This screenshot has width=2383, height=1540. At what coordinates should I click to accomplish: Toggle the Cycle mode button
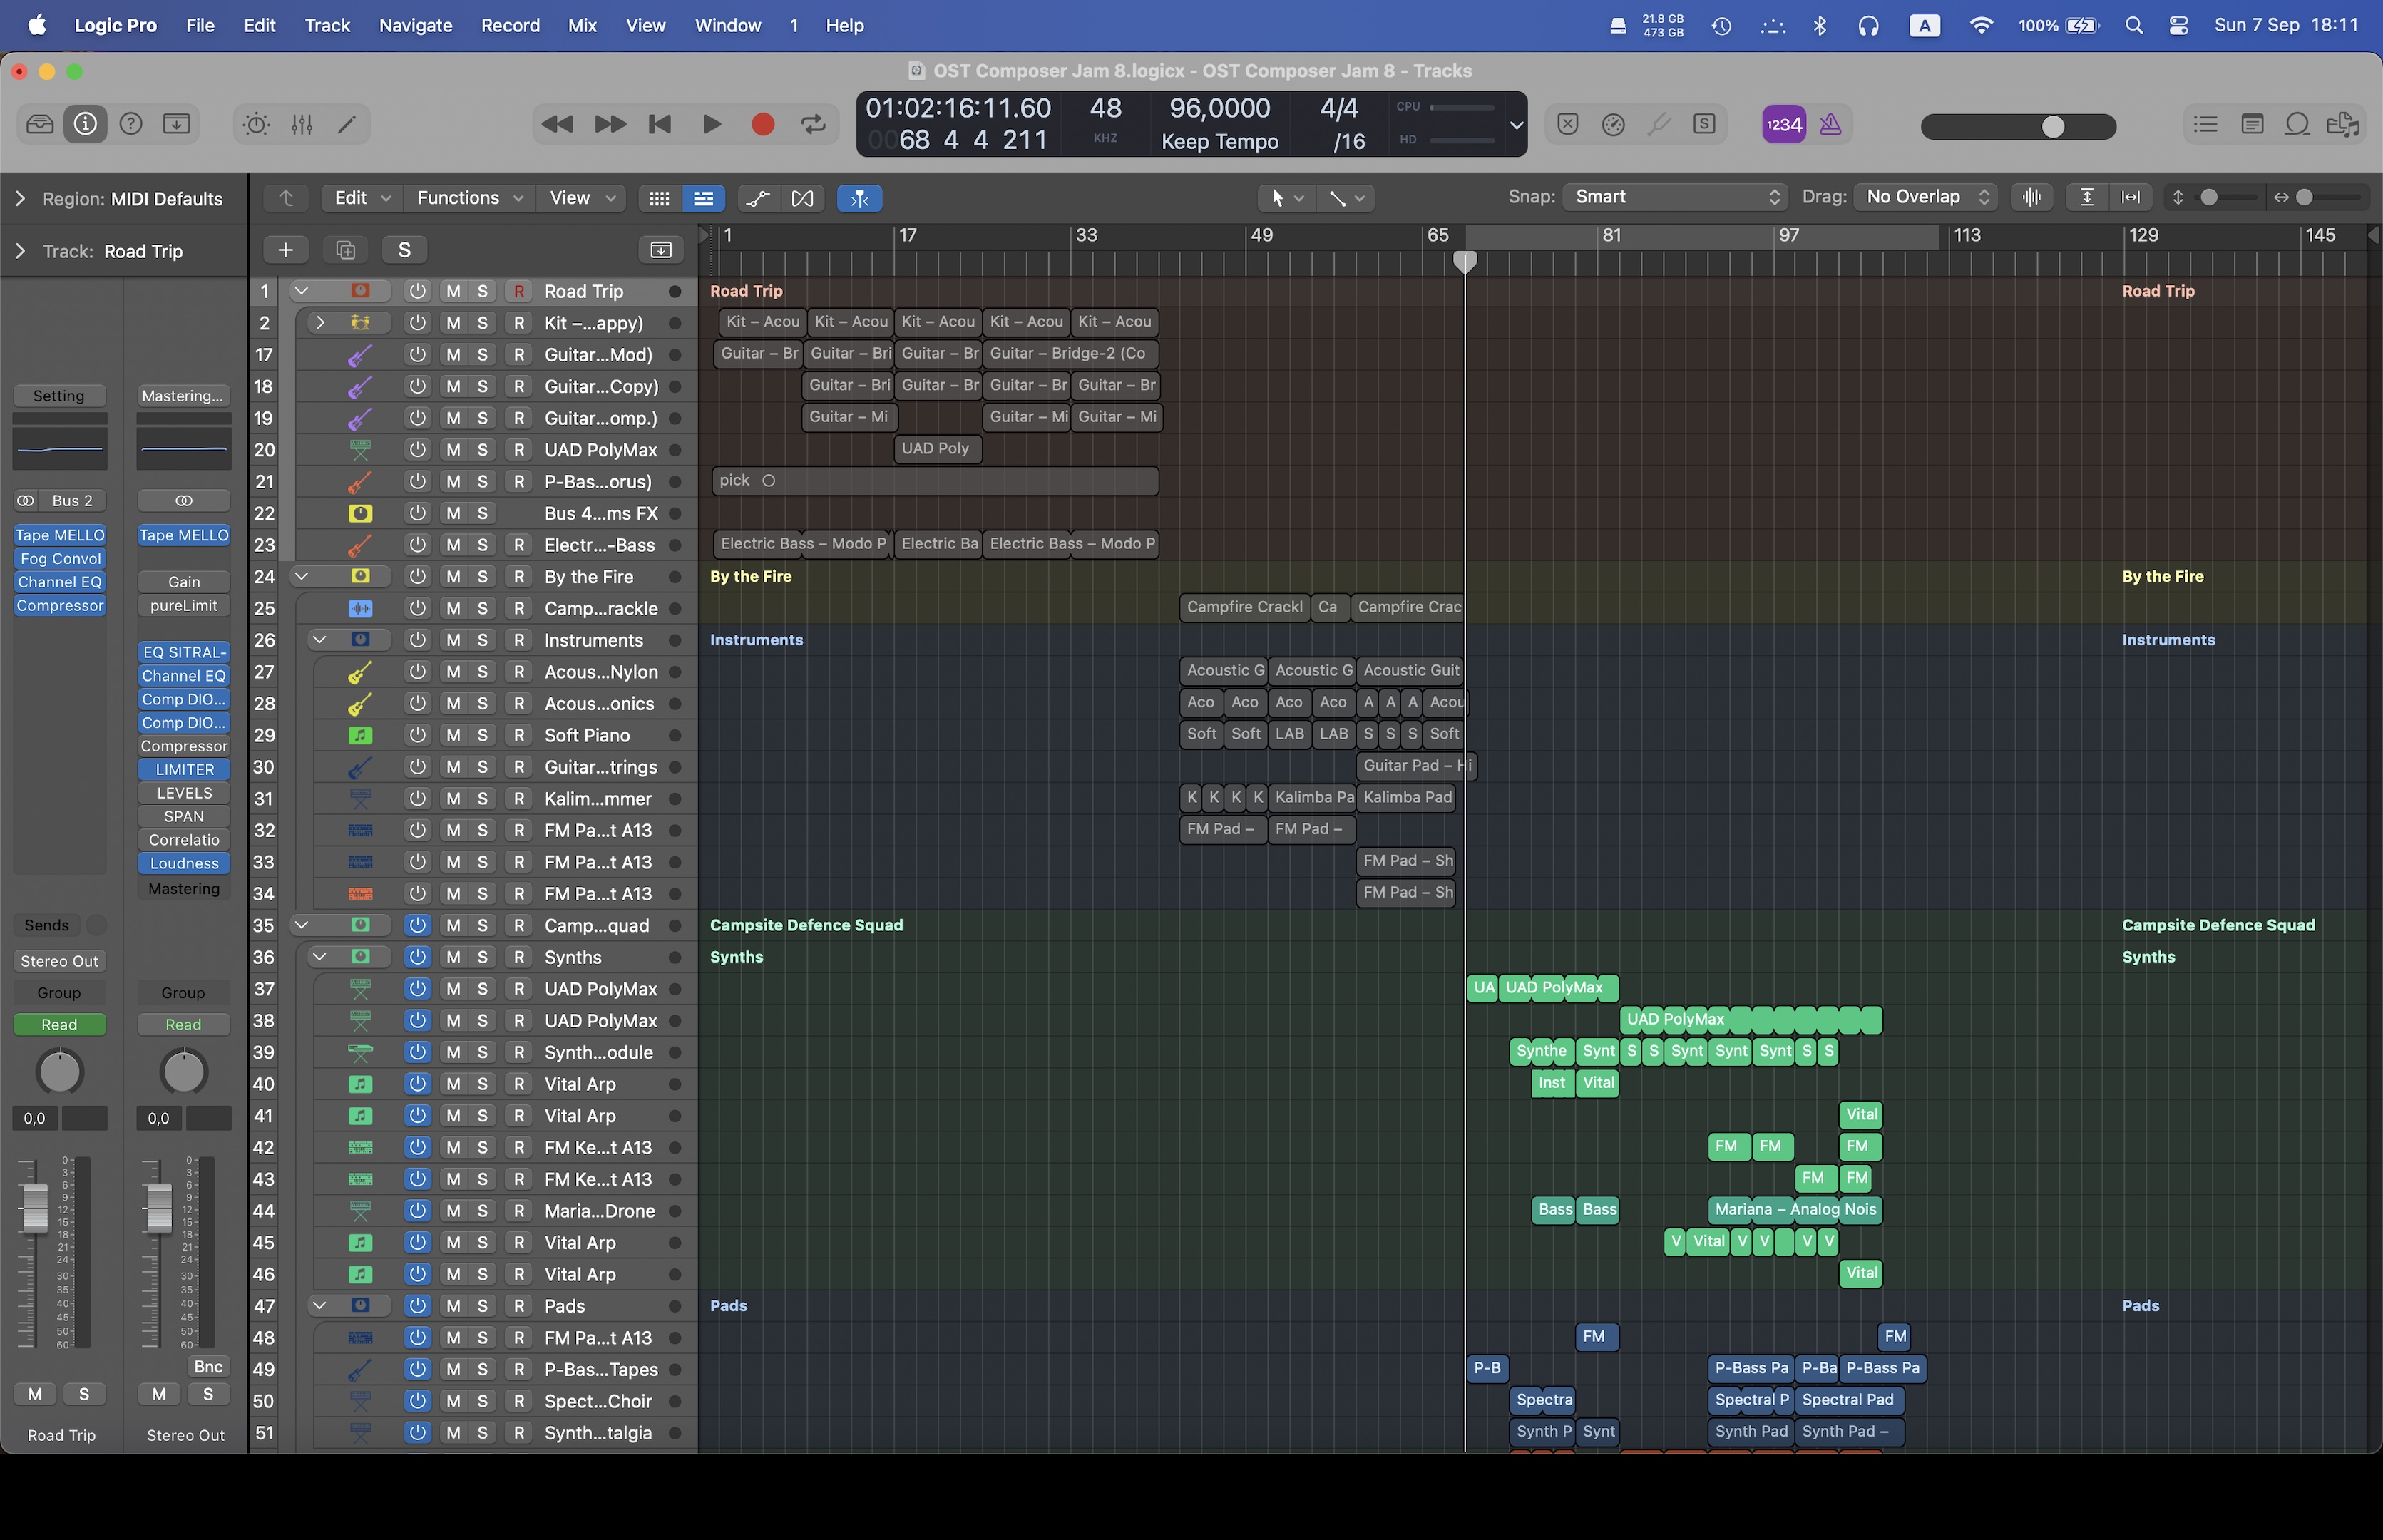[813, 124]
